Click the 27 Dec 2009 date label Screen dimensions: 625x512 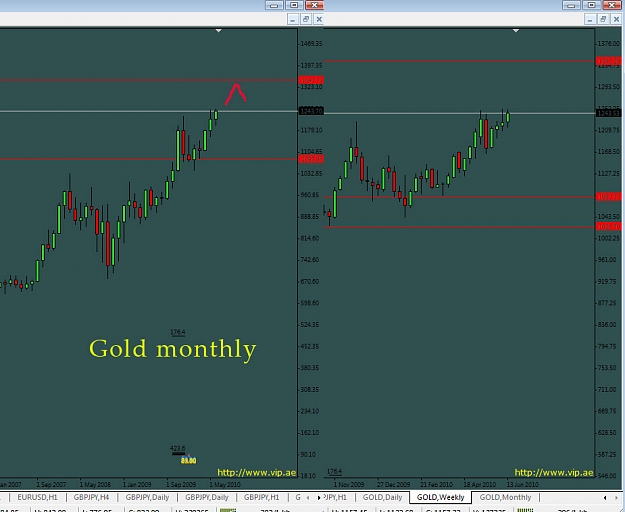[393, 485]
